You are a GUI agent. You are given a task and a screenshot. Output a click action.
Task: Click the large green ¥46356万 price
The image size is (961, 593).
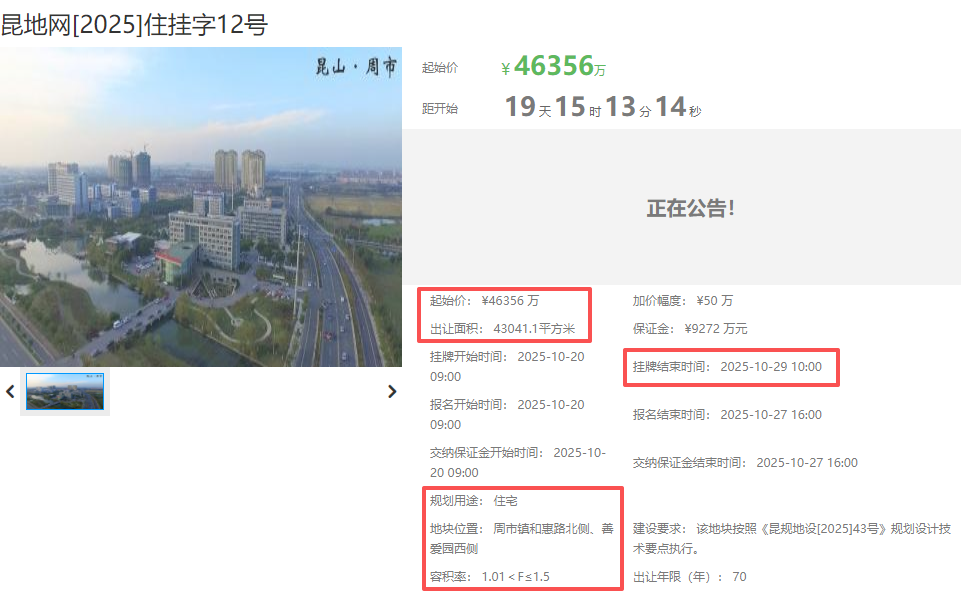(554, 67)
